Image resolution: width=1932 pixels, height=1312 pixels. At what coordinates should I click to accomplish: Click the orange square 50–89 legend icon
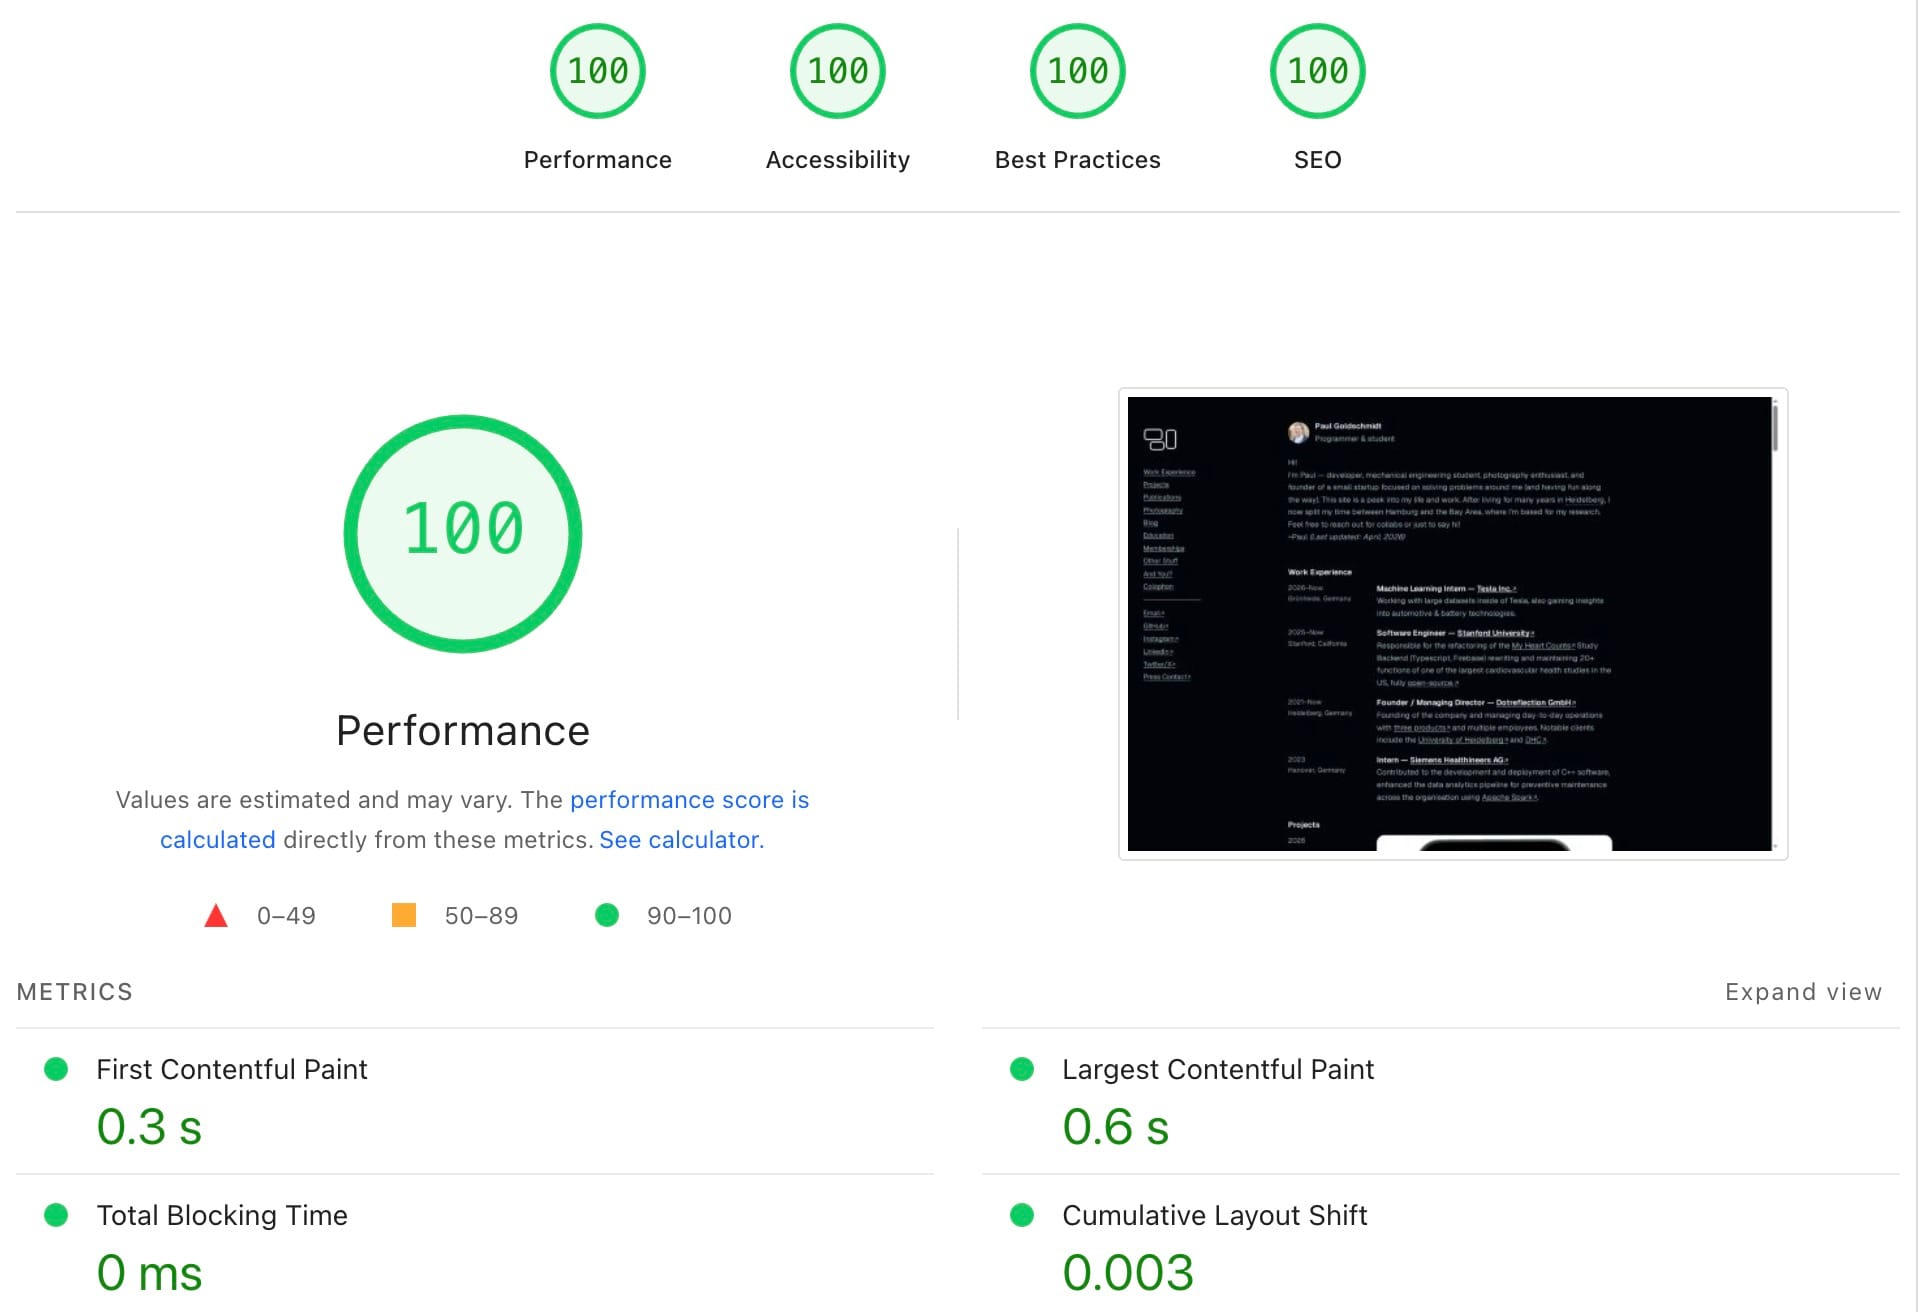404,915
